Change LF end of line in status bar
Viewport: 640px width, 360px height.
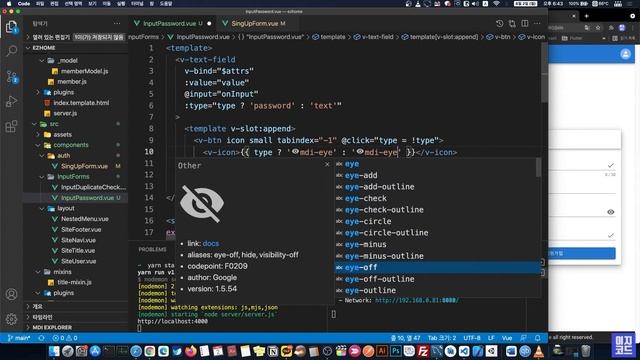[x=491, y=338]
